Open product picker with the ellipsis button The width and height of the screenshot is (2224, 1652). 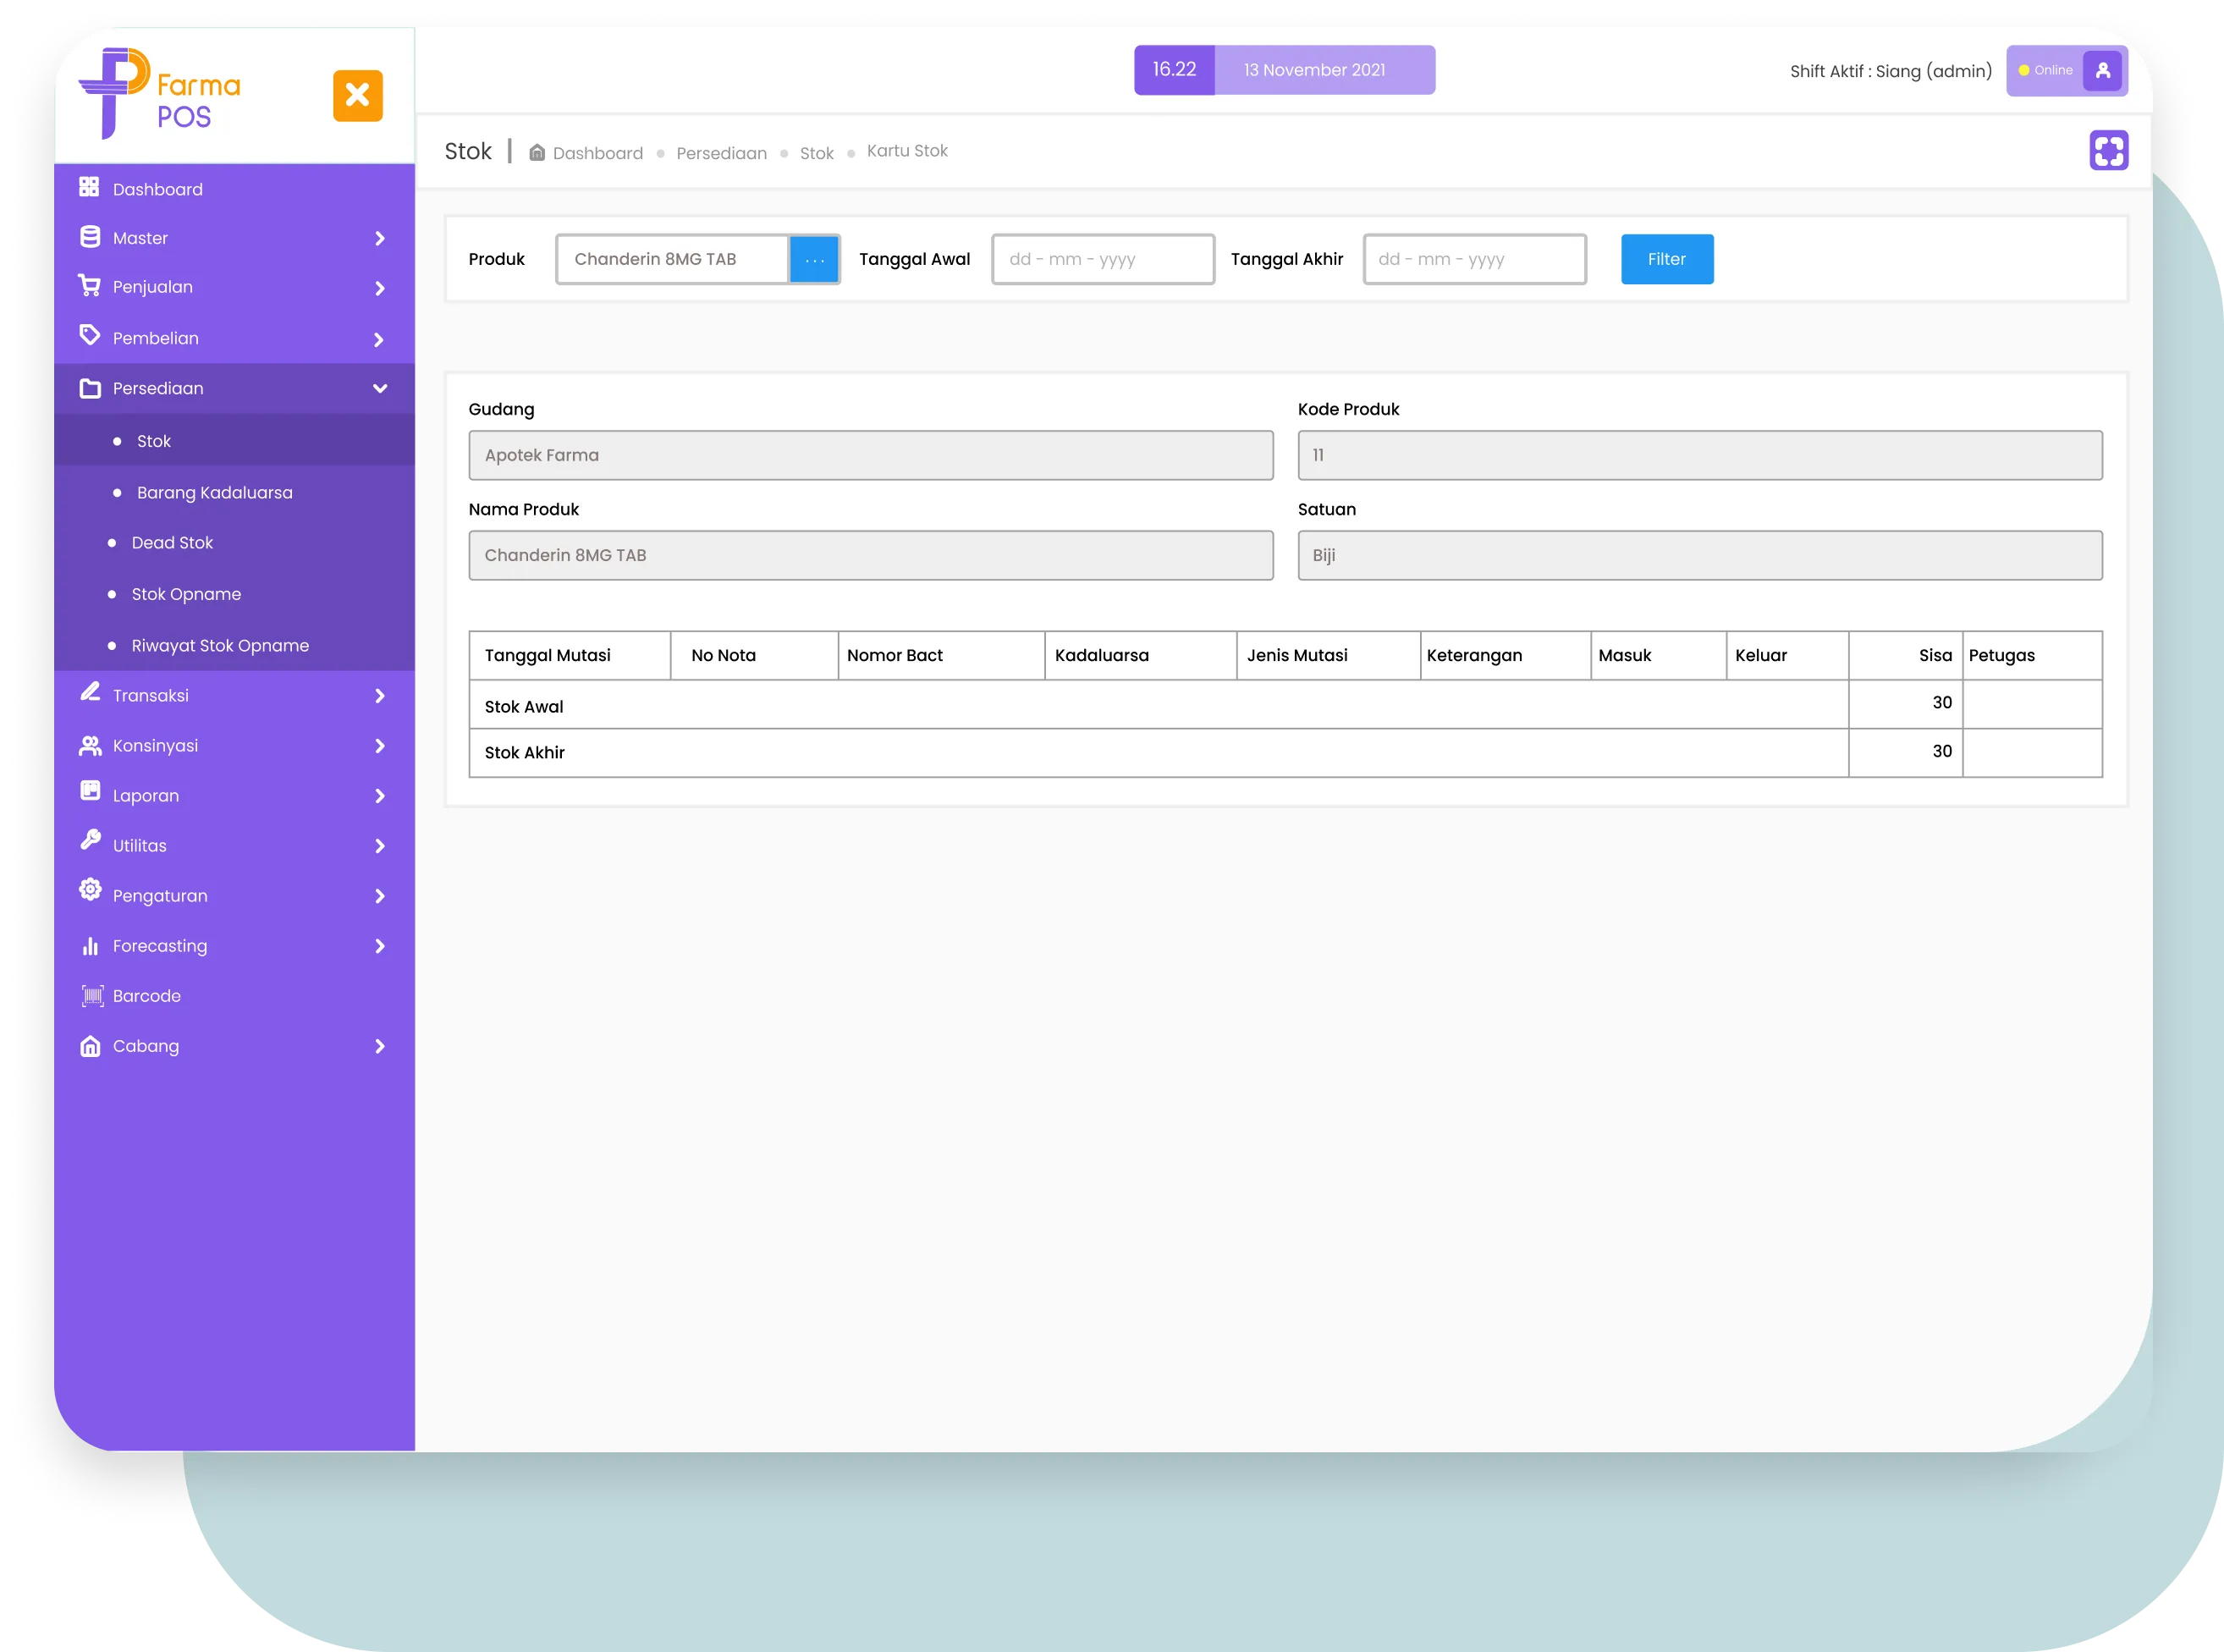(x=814, y=260)
